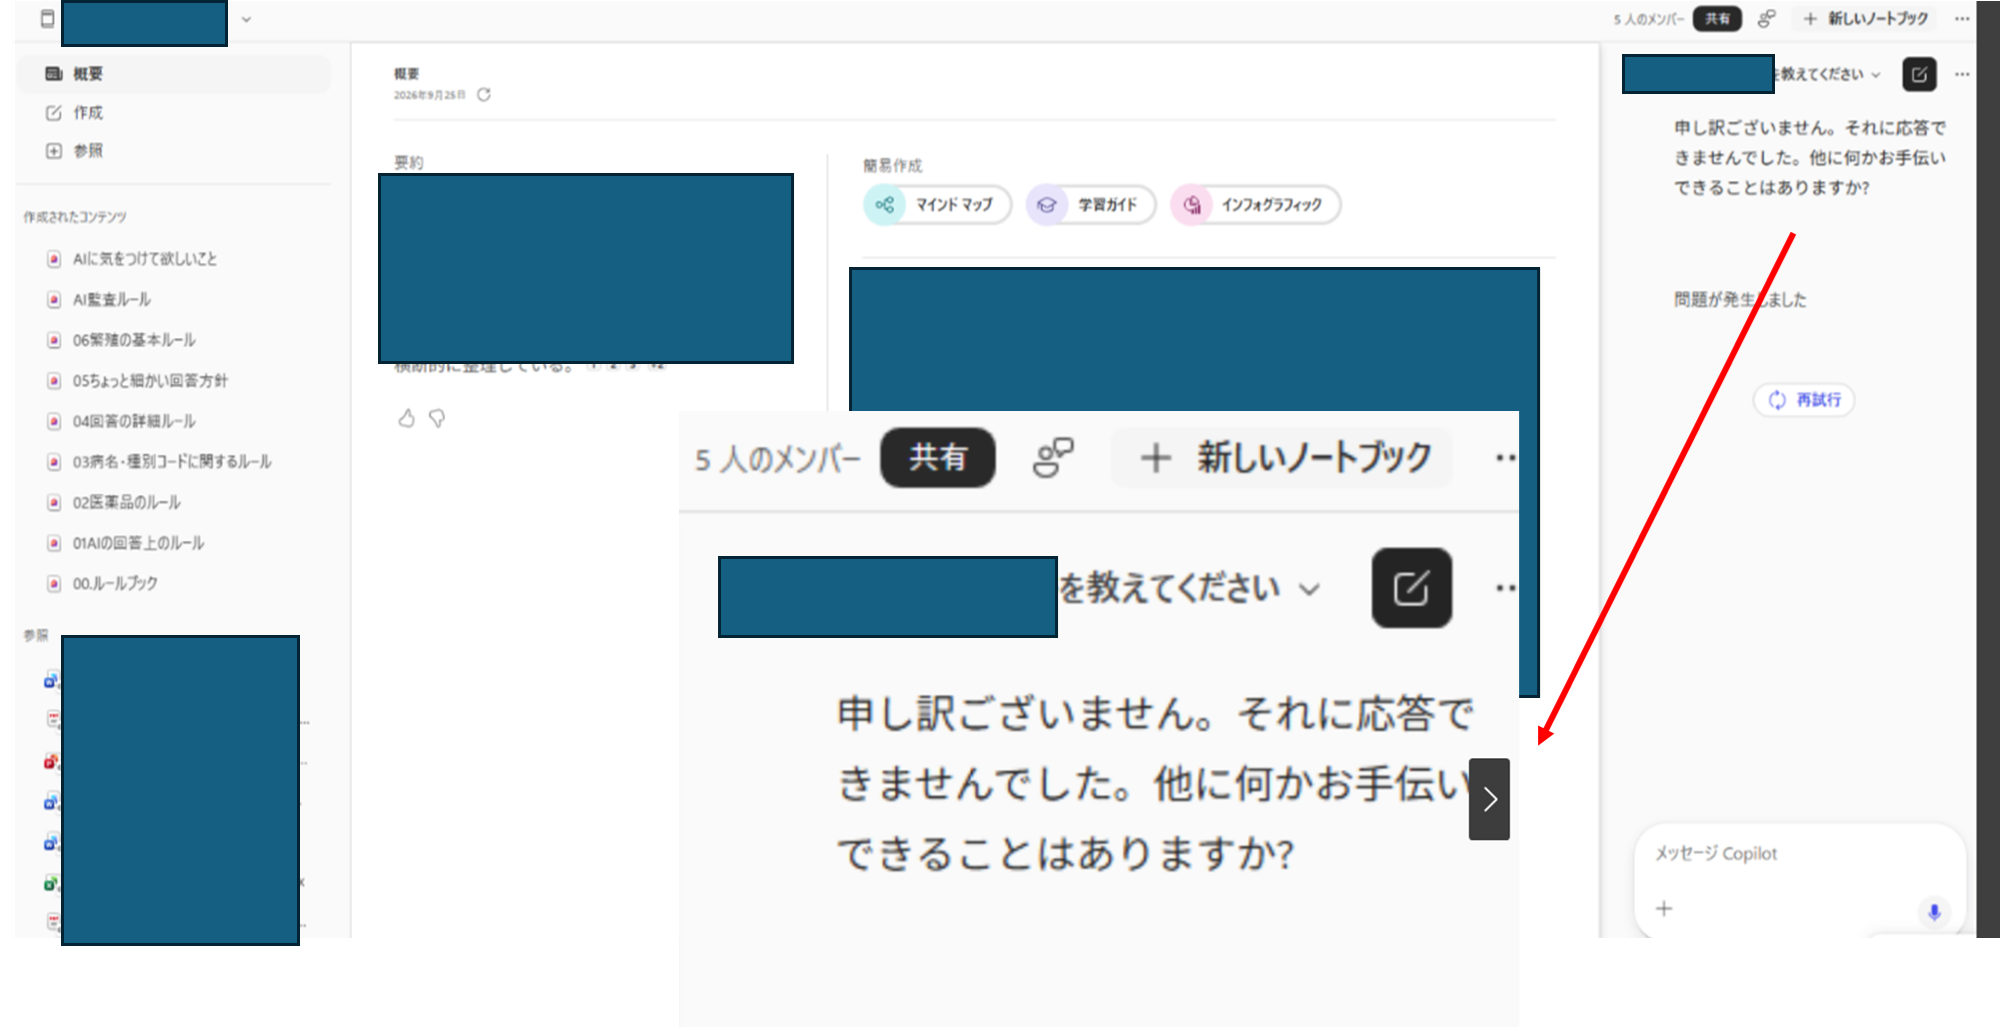Screen dimensions: 2000x1027
Task: Create an インフォグラフィック
Action: [x=1255, y=205]
